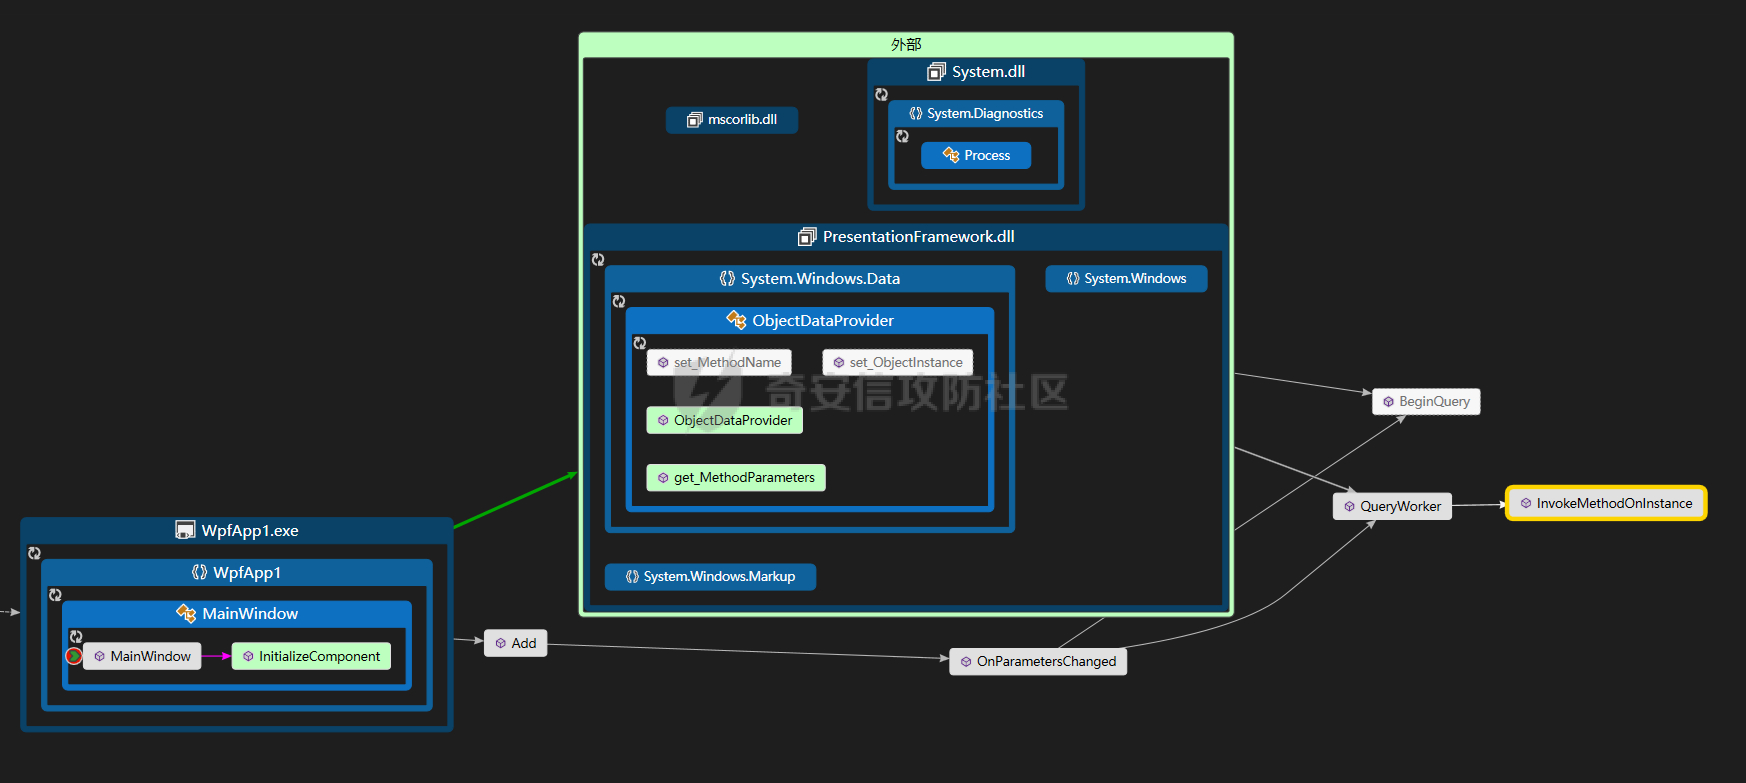Viewport: 1746px width, 783px height.
Task: Click the circular arrows icon under WpfApp1.exe title
Action: (34, 553)
